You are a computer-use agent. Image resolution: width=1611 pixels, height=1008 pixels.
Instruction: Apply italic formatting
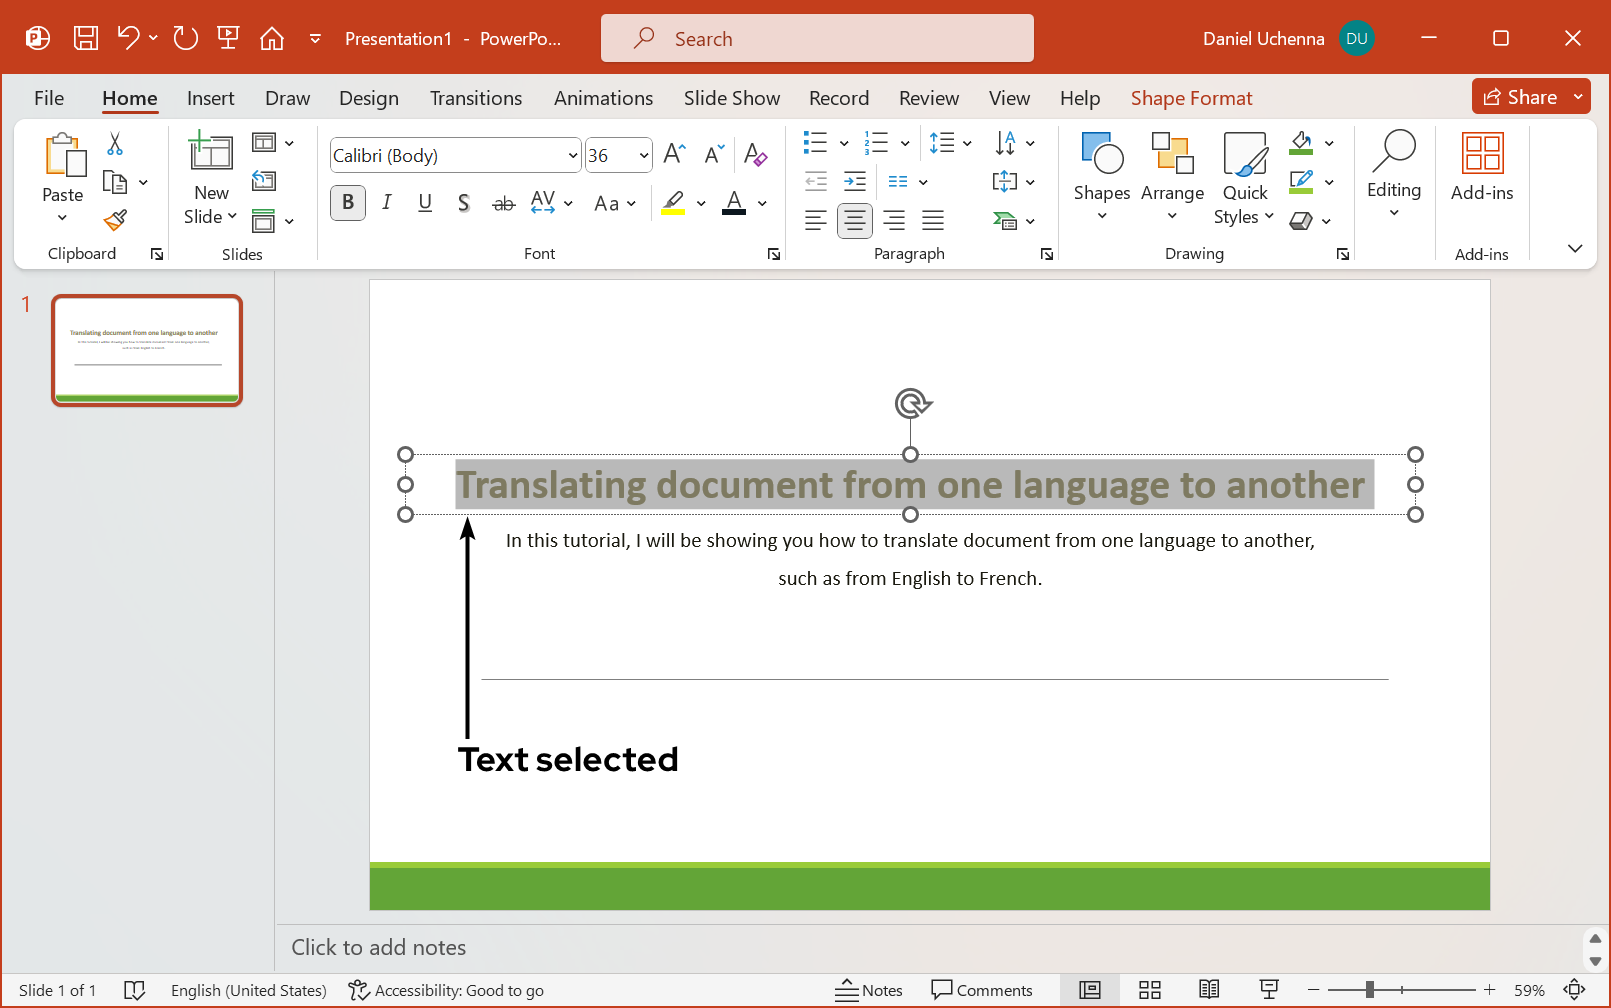(386, 202)
